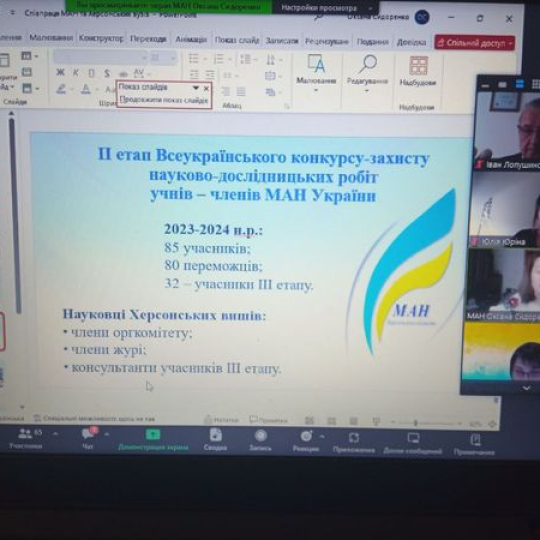Open the Zoom whiteboards button
The height and width of the screenshot is (540, 540).
click(413, 443)
